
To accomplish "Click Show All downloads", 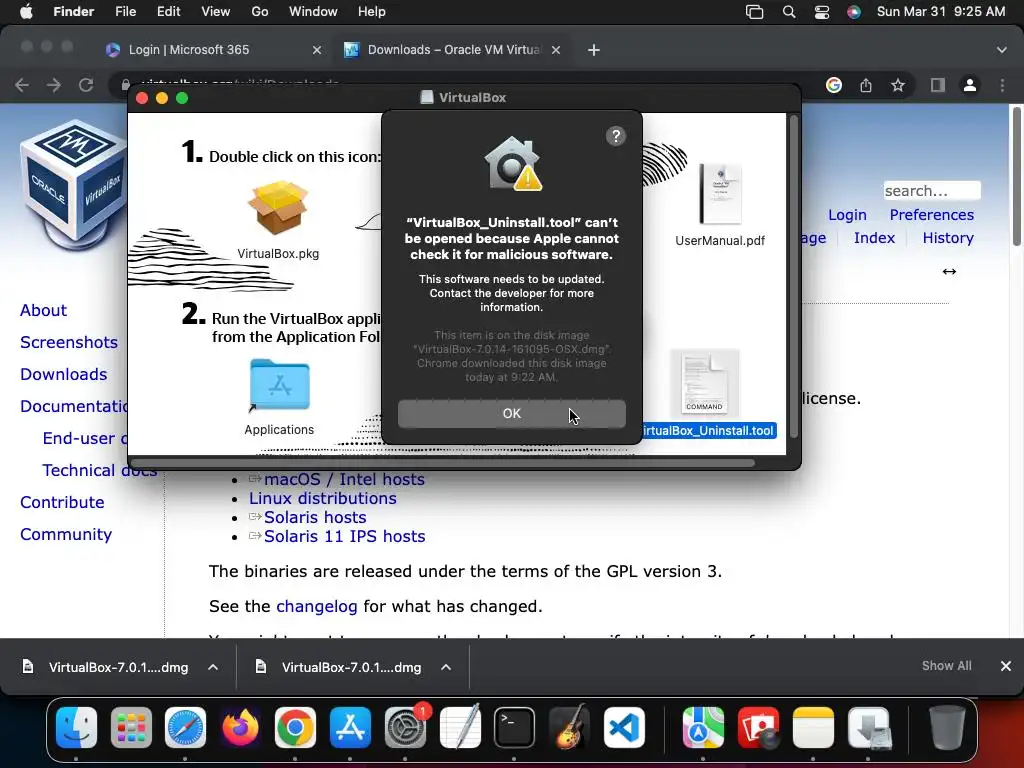I will tap(946, 666).
